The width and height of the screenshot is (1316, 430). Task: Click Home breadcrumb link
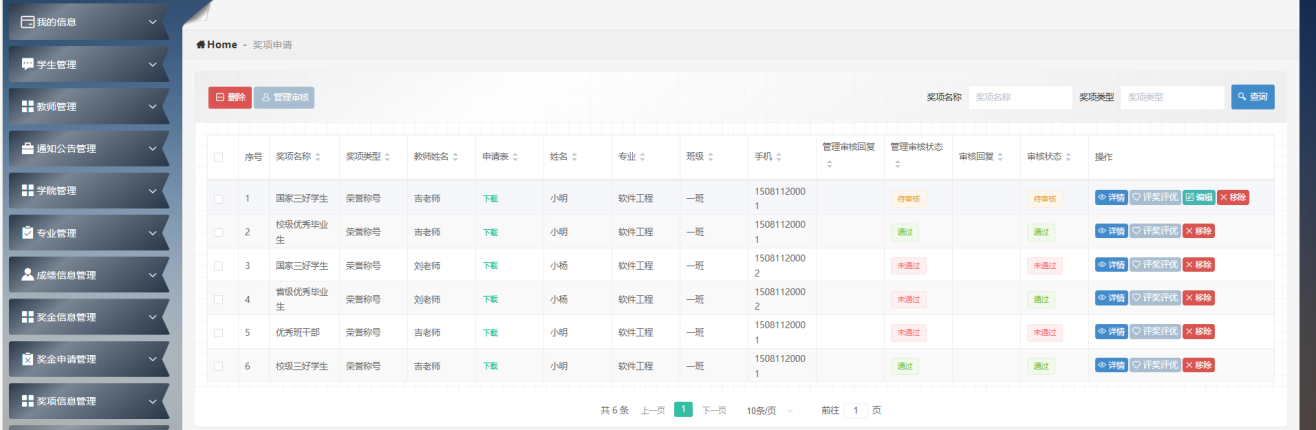[222, 45]
